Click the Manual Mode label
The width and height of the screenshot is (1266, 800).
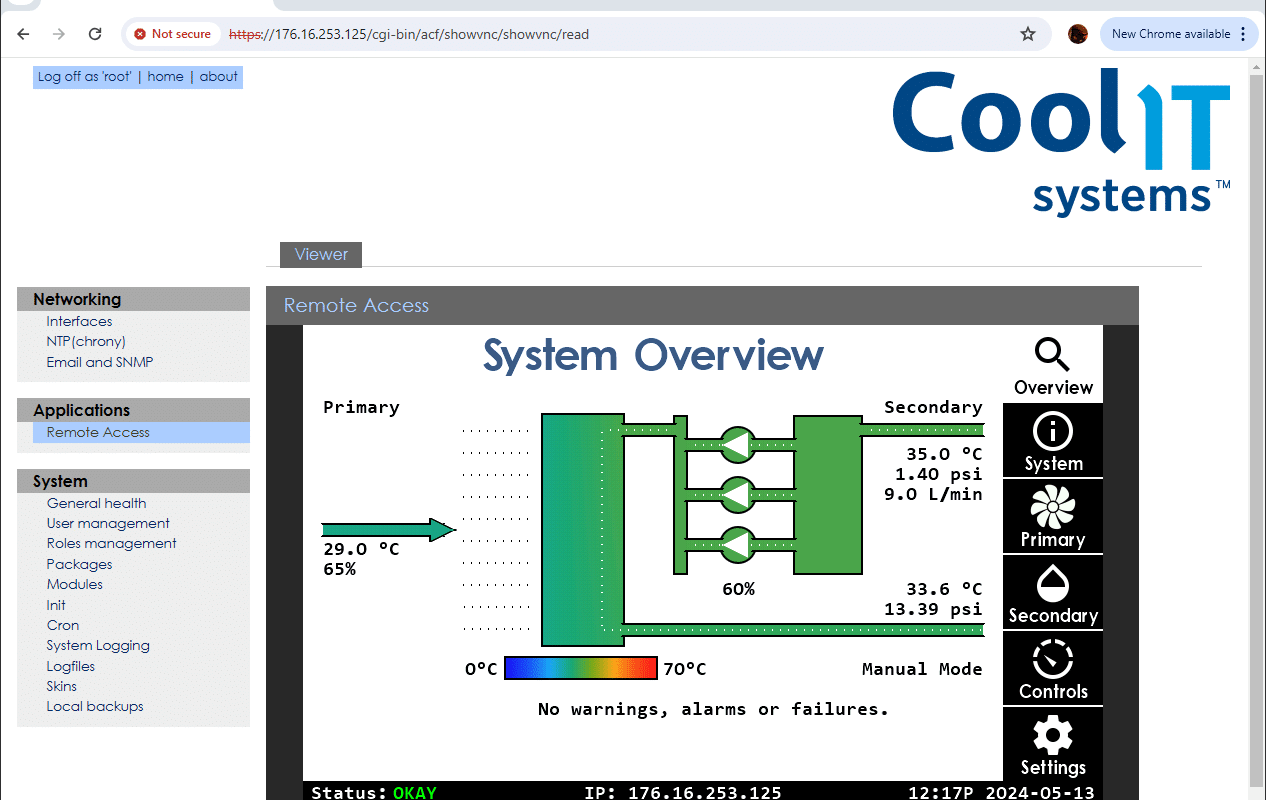tap(922, 669)
